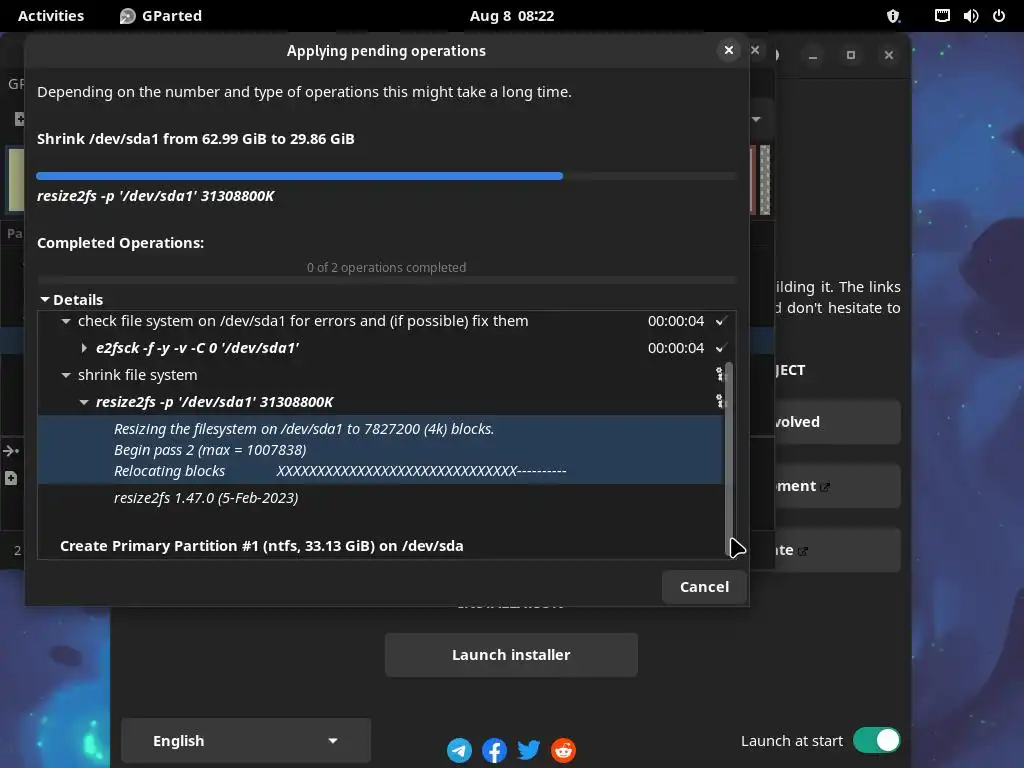1024x768 pixels.
Task: Open the Facebook link icon
Action: [494, 750]
